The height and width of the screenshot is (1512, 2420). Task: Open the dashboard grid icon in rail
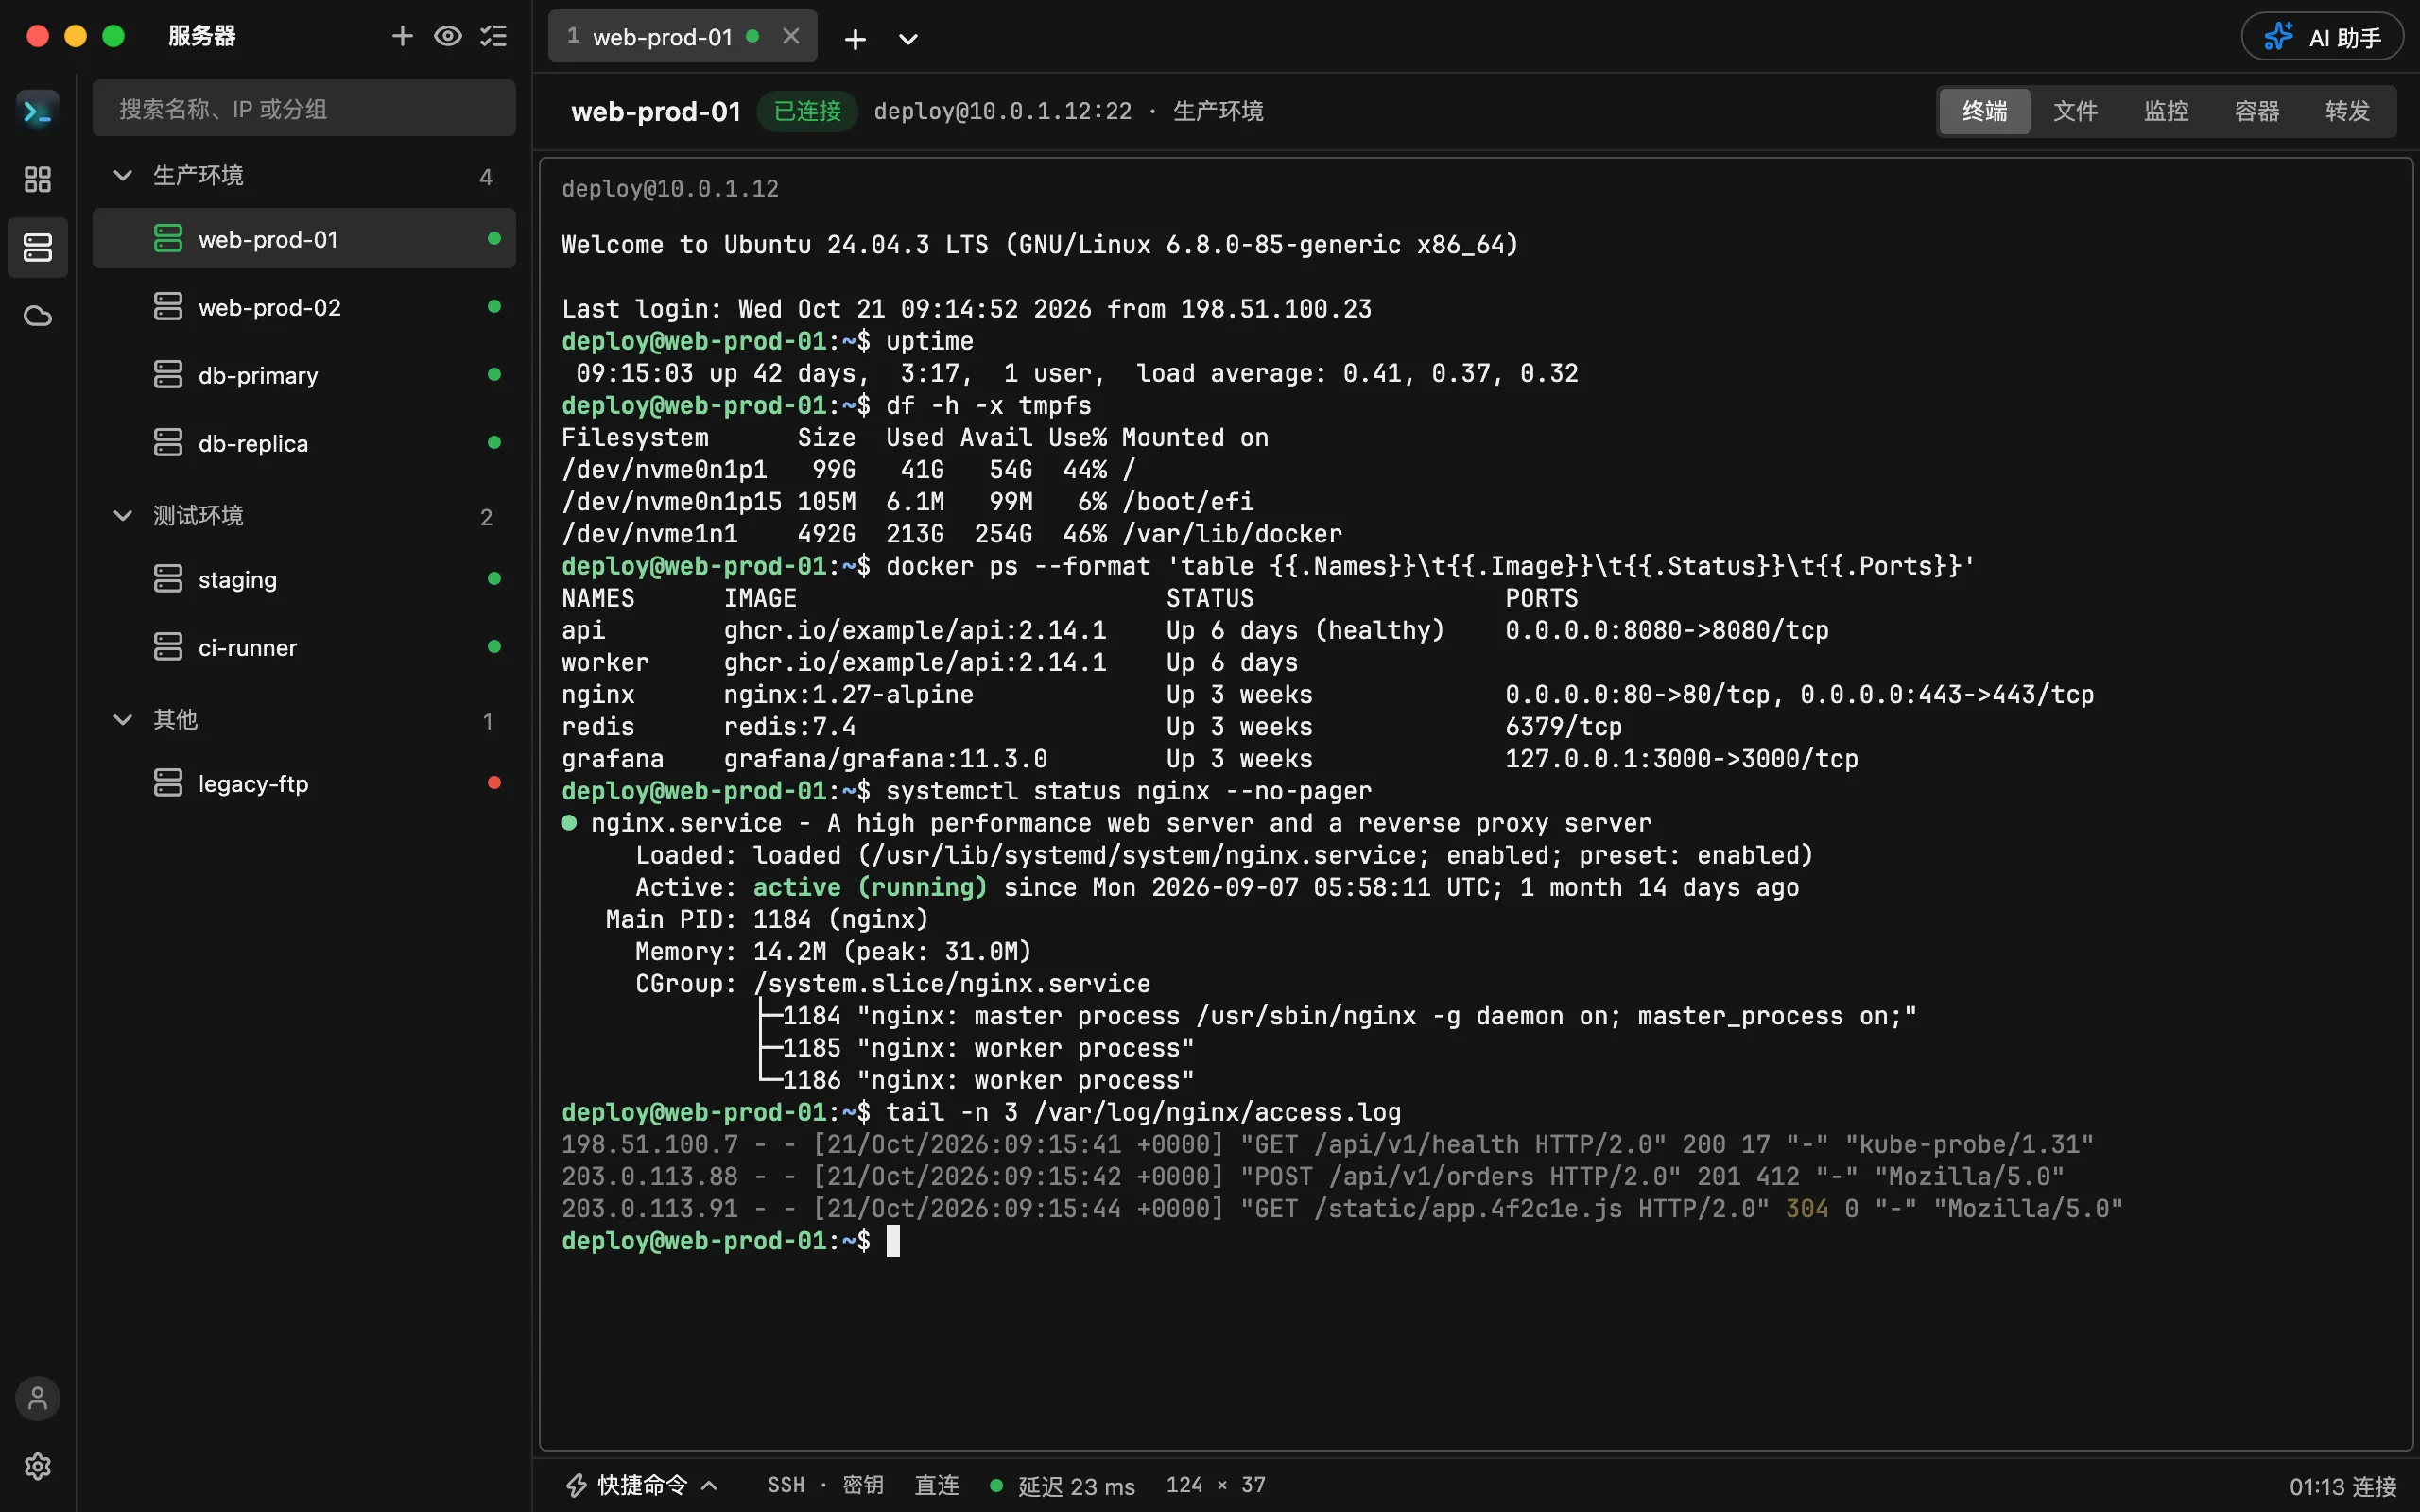tap(38, 179)
